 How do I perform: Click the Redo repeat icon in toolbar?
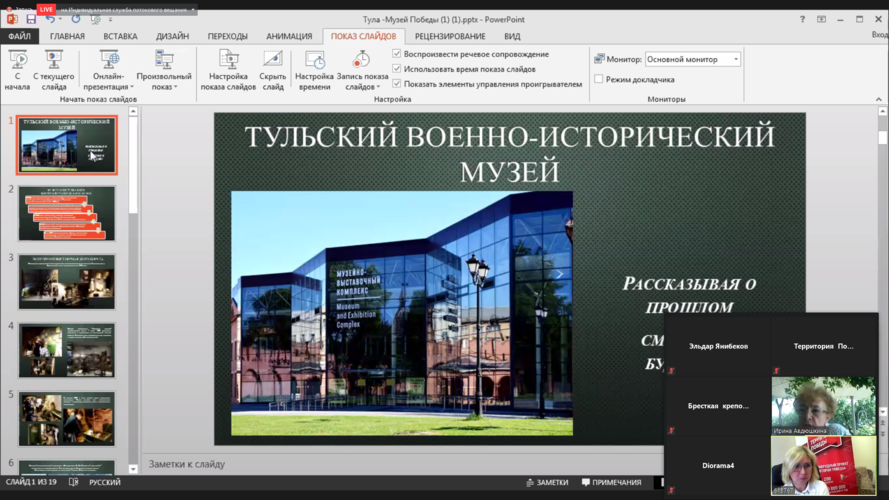pos(76,19)
